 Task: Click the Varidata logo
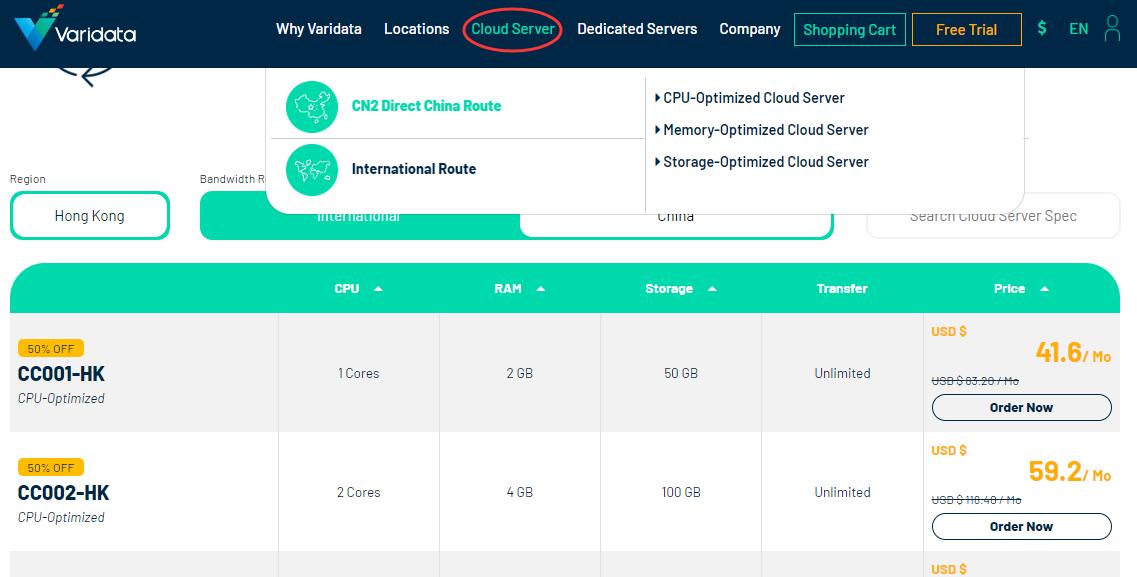(x=75, y=29)
